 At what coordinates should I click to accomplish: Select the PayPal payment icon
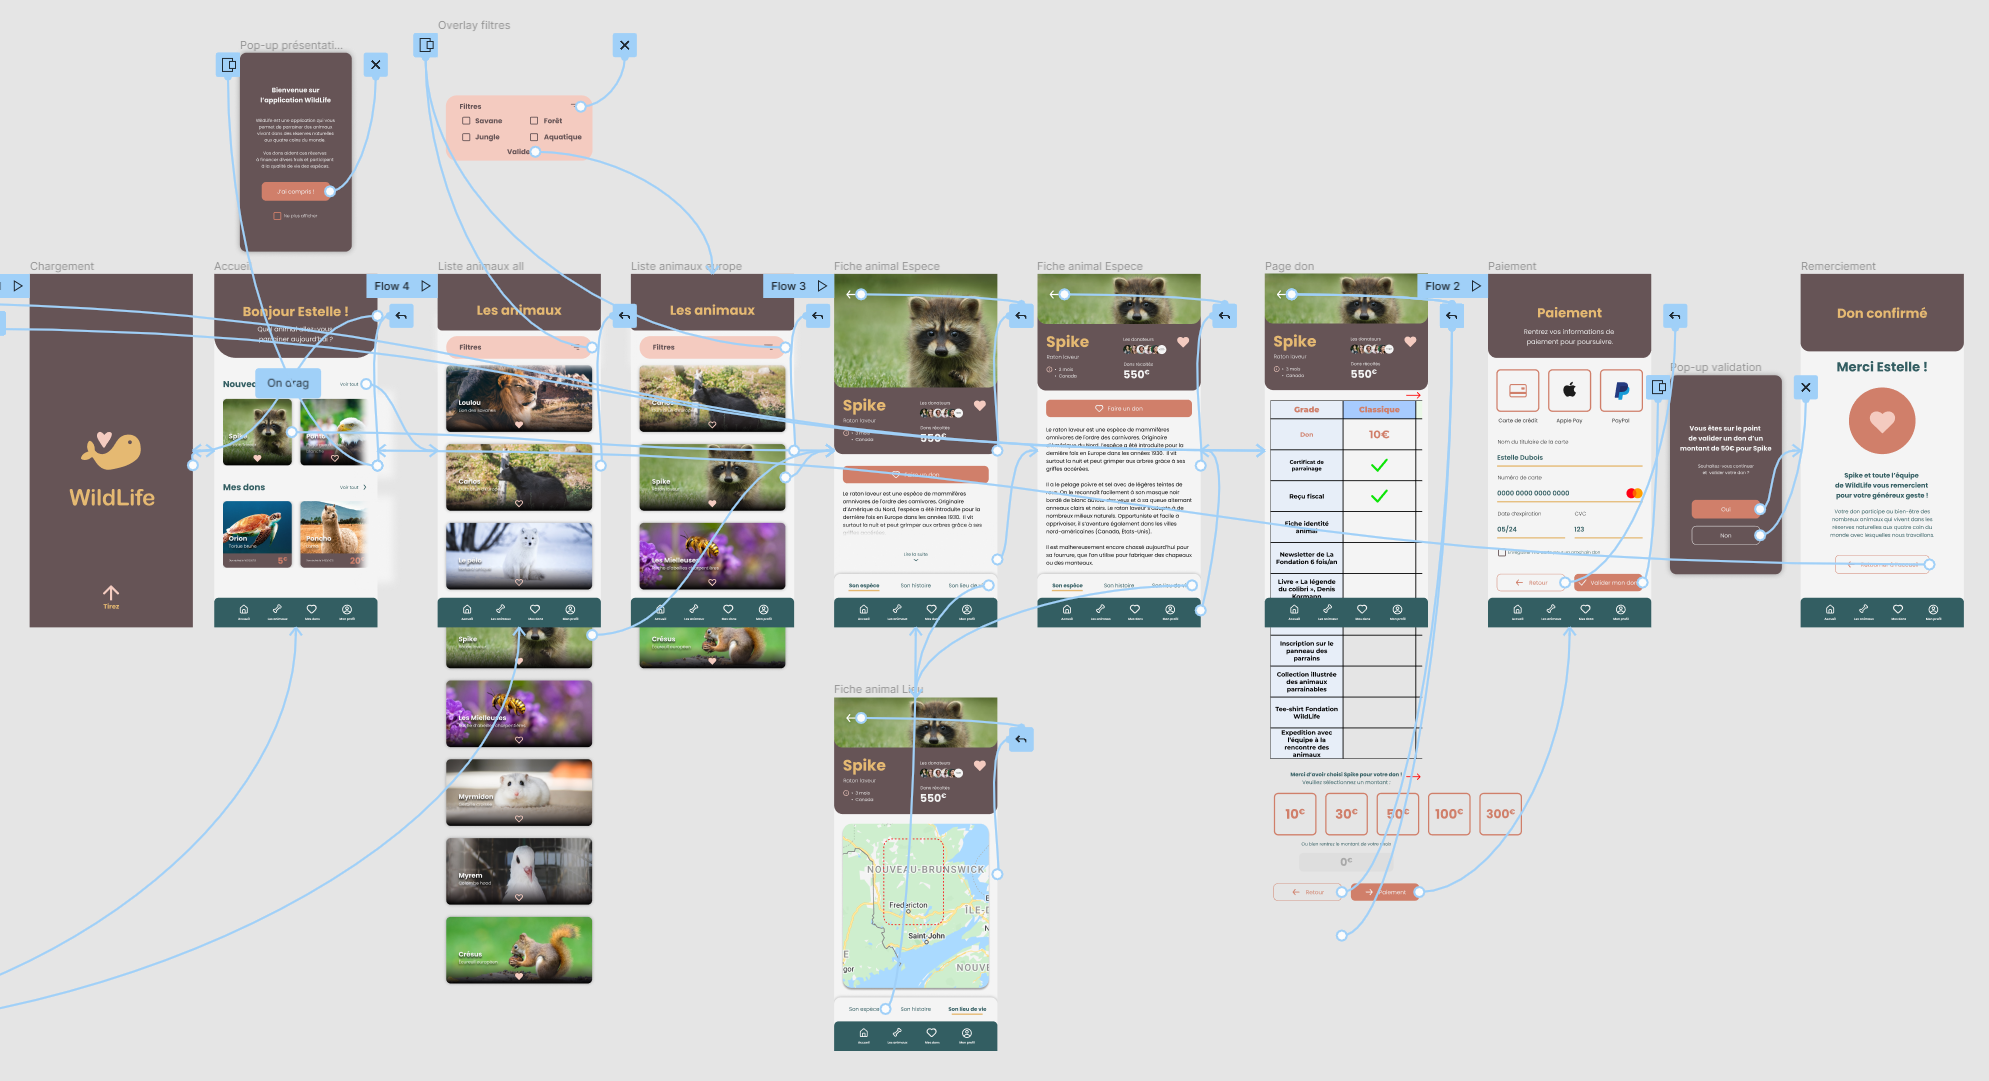[x=1621, y=390]
